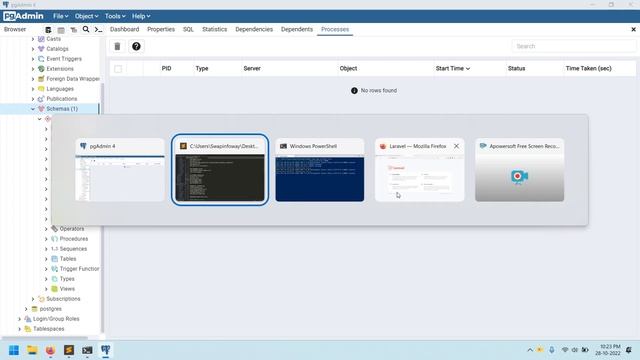Click the Sequences tree icon
Viewport: 640px width, 360px height.
[x=54, y=249]
